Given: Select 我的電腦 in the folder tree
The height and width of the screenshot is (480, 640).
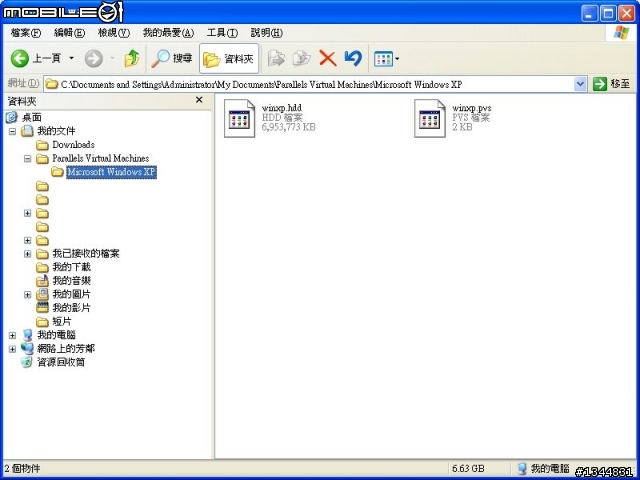Looking at the screenshot, I should [x=56, y=335].
